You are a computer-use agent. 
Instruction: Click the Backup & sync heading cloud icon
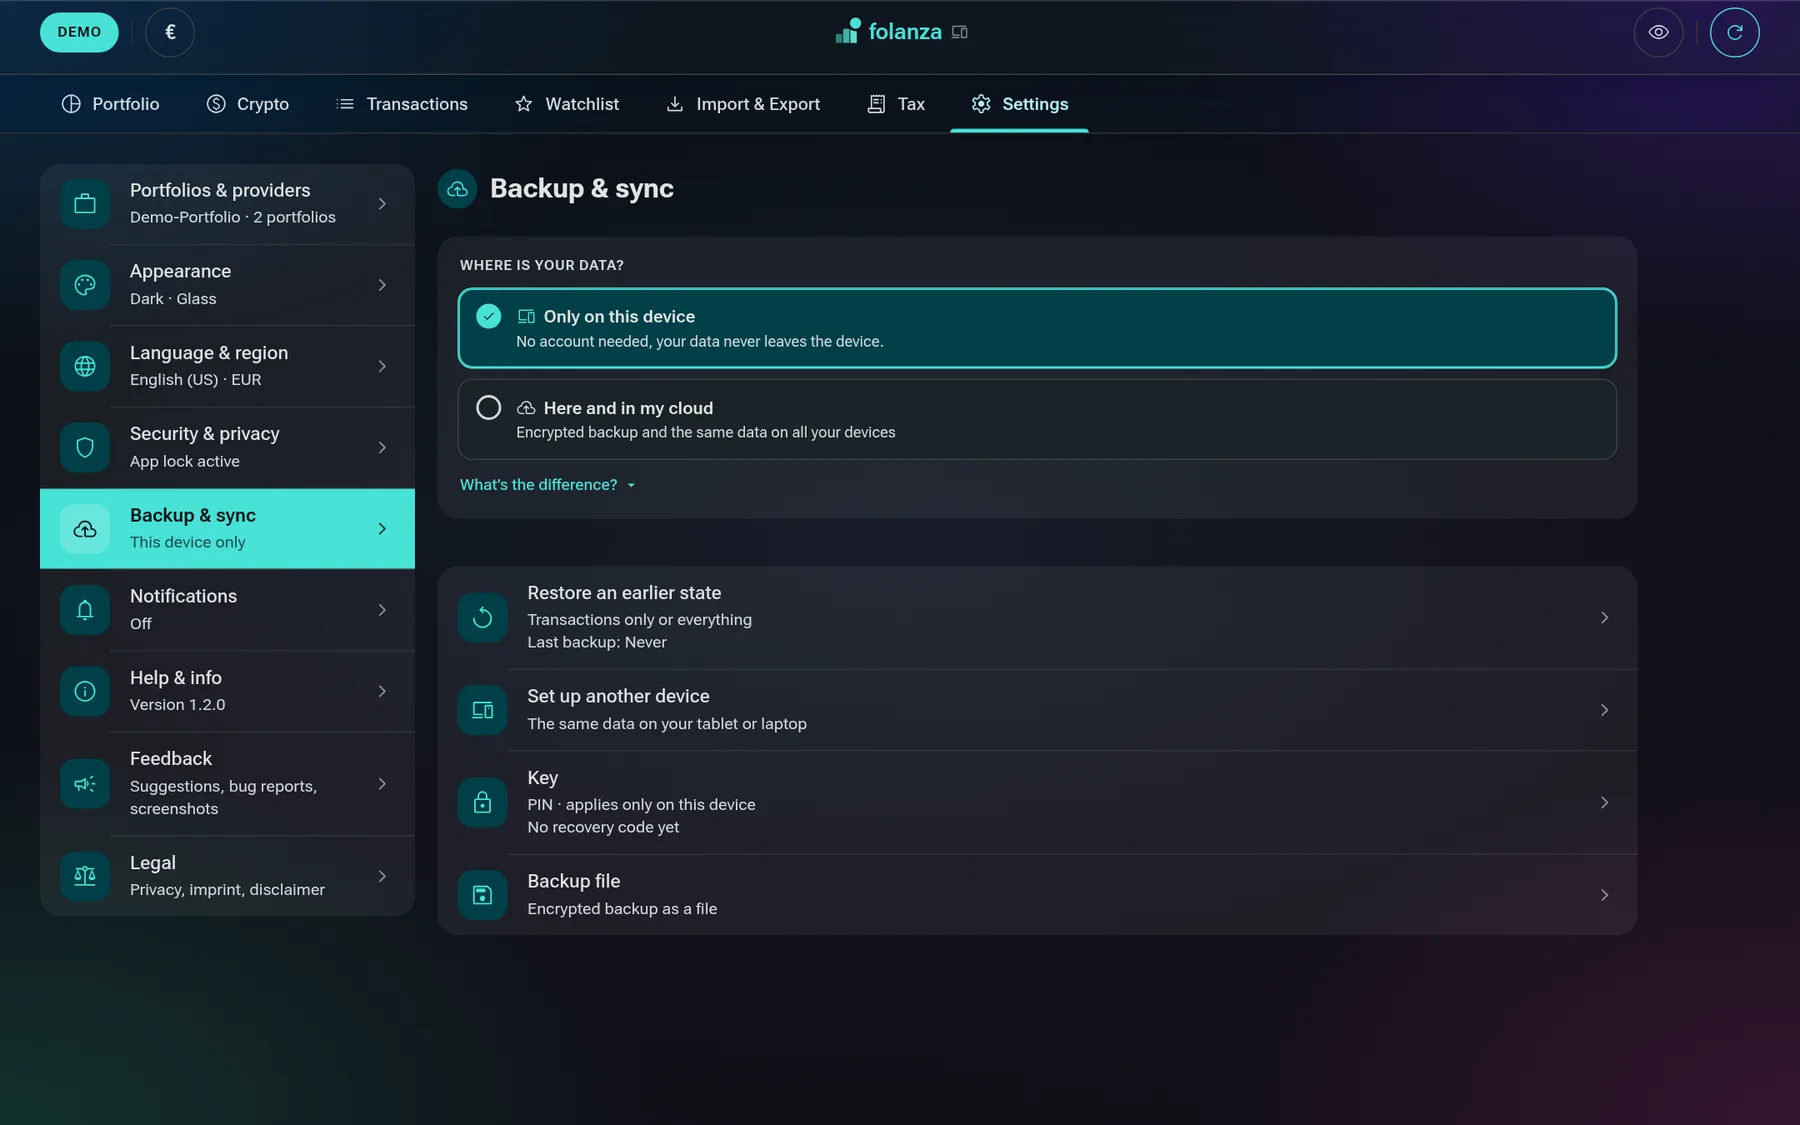pos(458,189)
